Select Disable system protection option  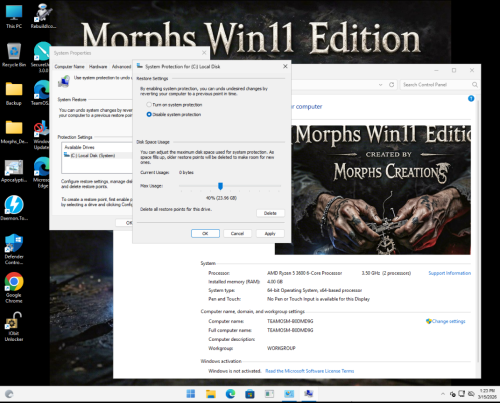coord(174,114)
